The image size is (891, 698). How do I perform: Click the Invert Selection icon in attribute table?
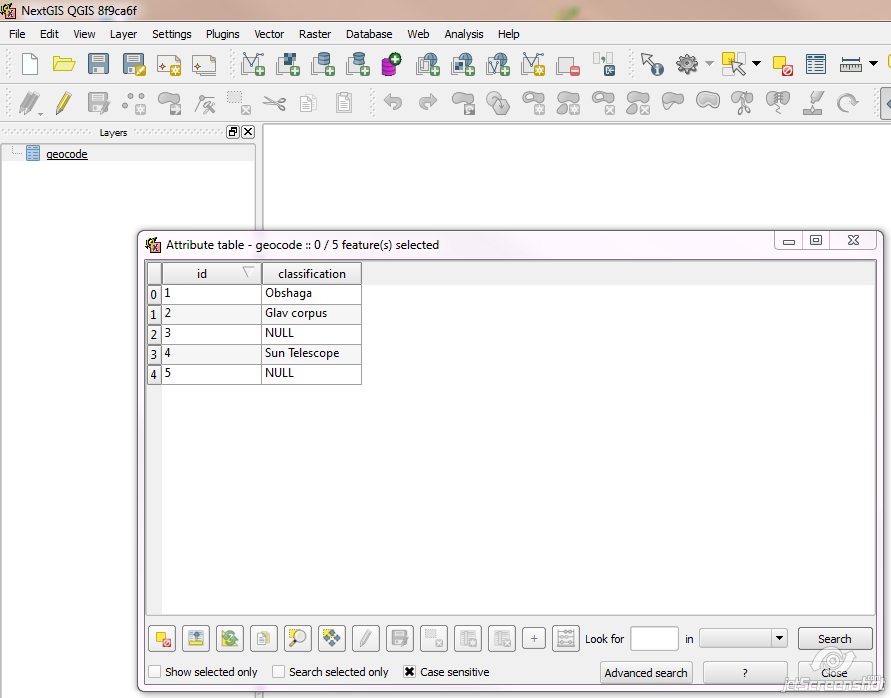pos(230,639)
